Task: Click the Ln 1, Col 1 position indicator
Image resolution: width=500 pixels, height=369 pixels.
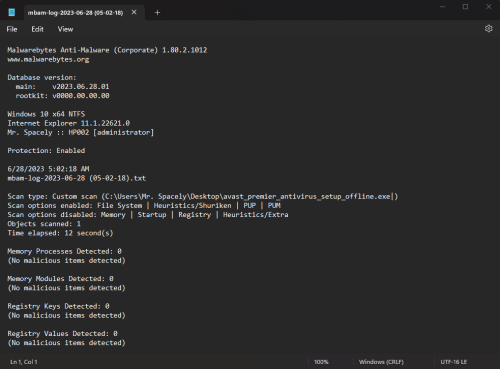Action: (24, 362)
